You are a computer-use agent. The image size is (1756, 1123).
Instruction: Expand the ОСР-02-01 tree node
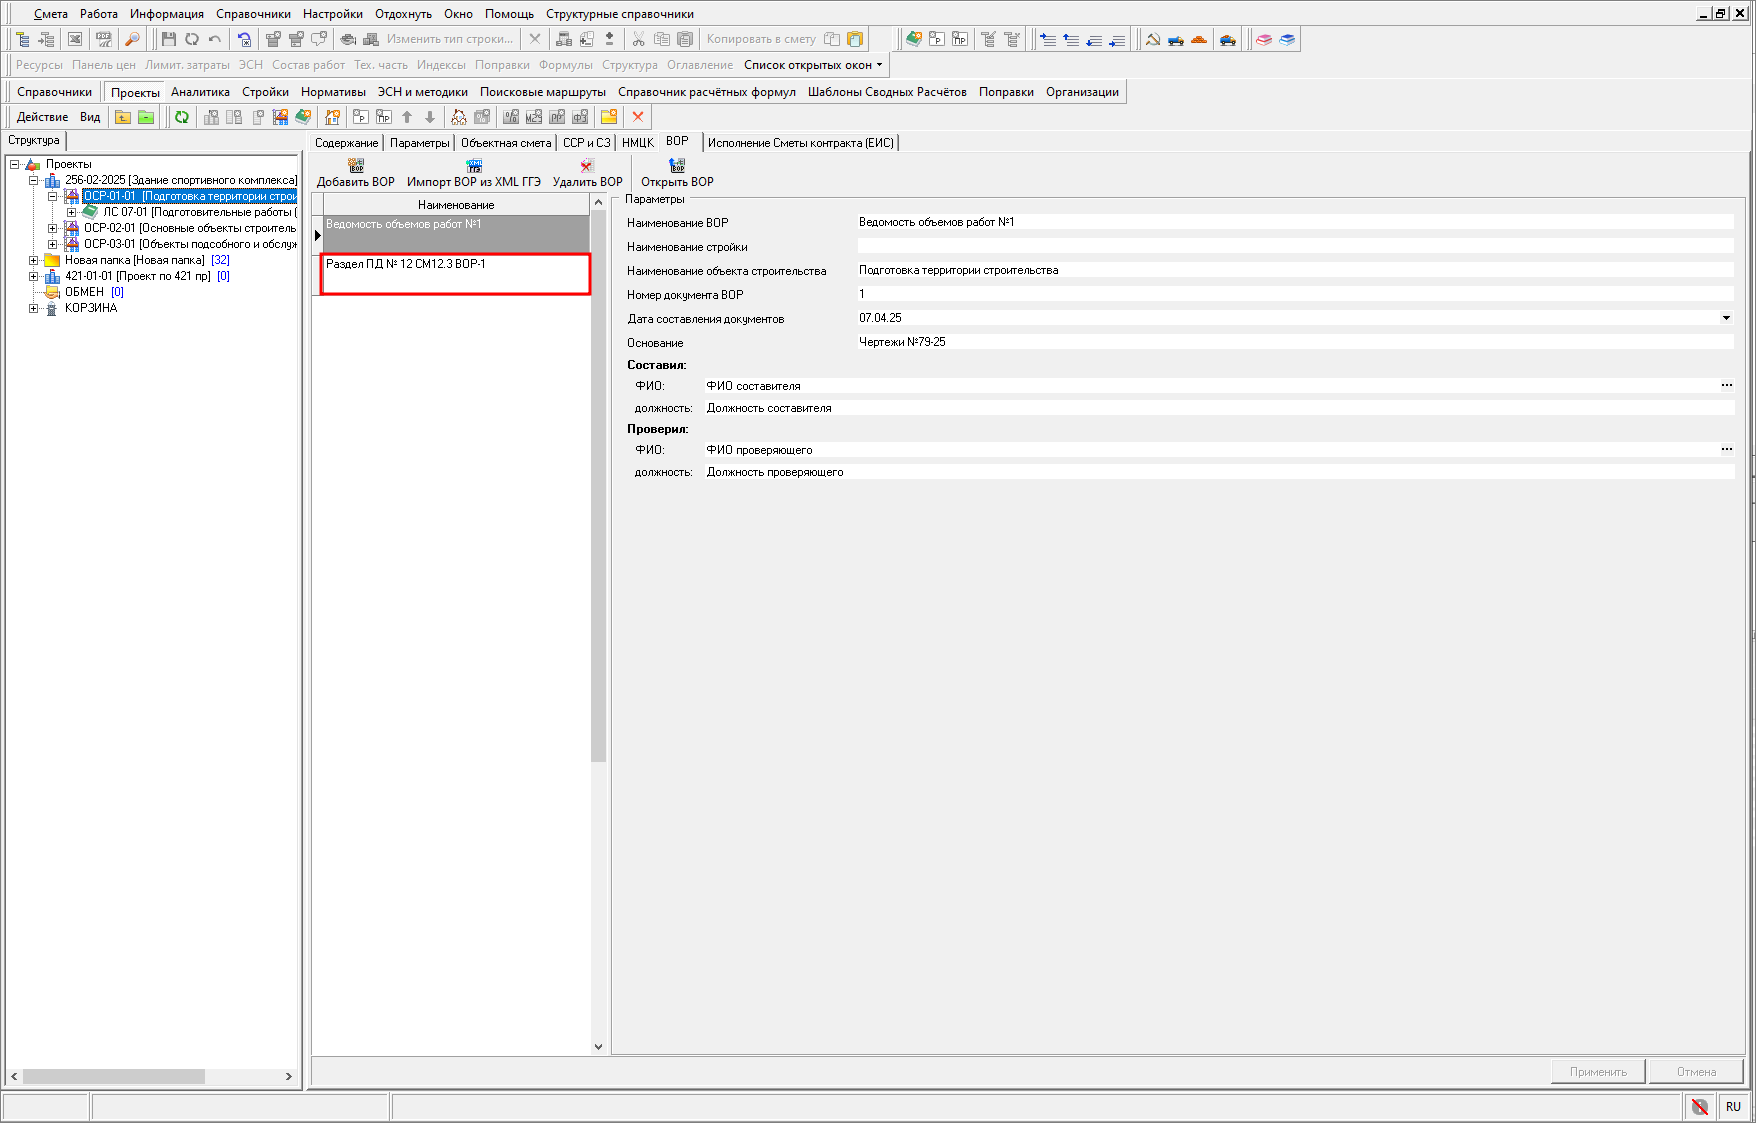pyautogui.click(x=53, y=228)
